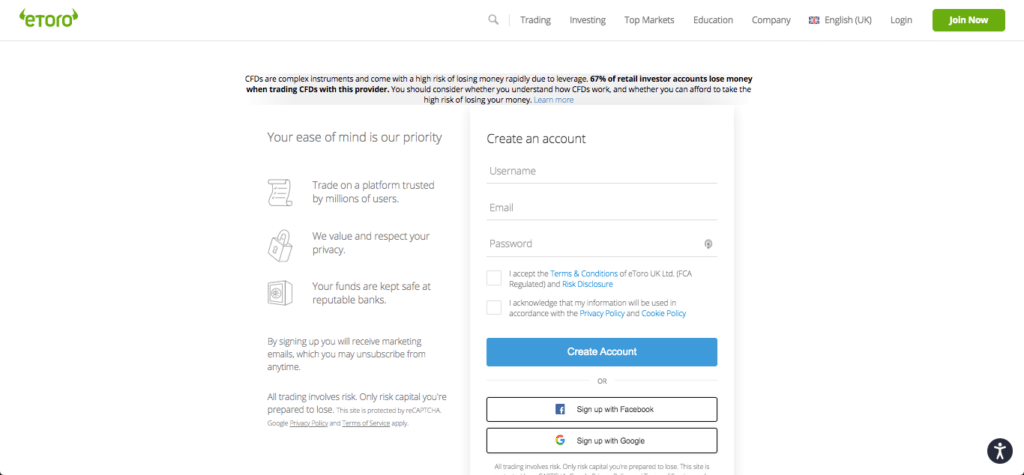The image size is (1024, 475).
Task: Choose Sign up with Facebook
Action: click(x=601, y=410)
